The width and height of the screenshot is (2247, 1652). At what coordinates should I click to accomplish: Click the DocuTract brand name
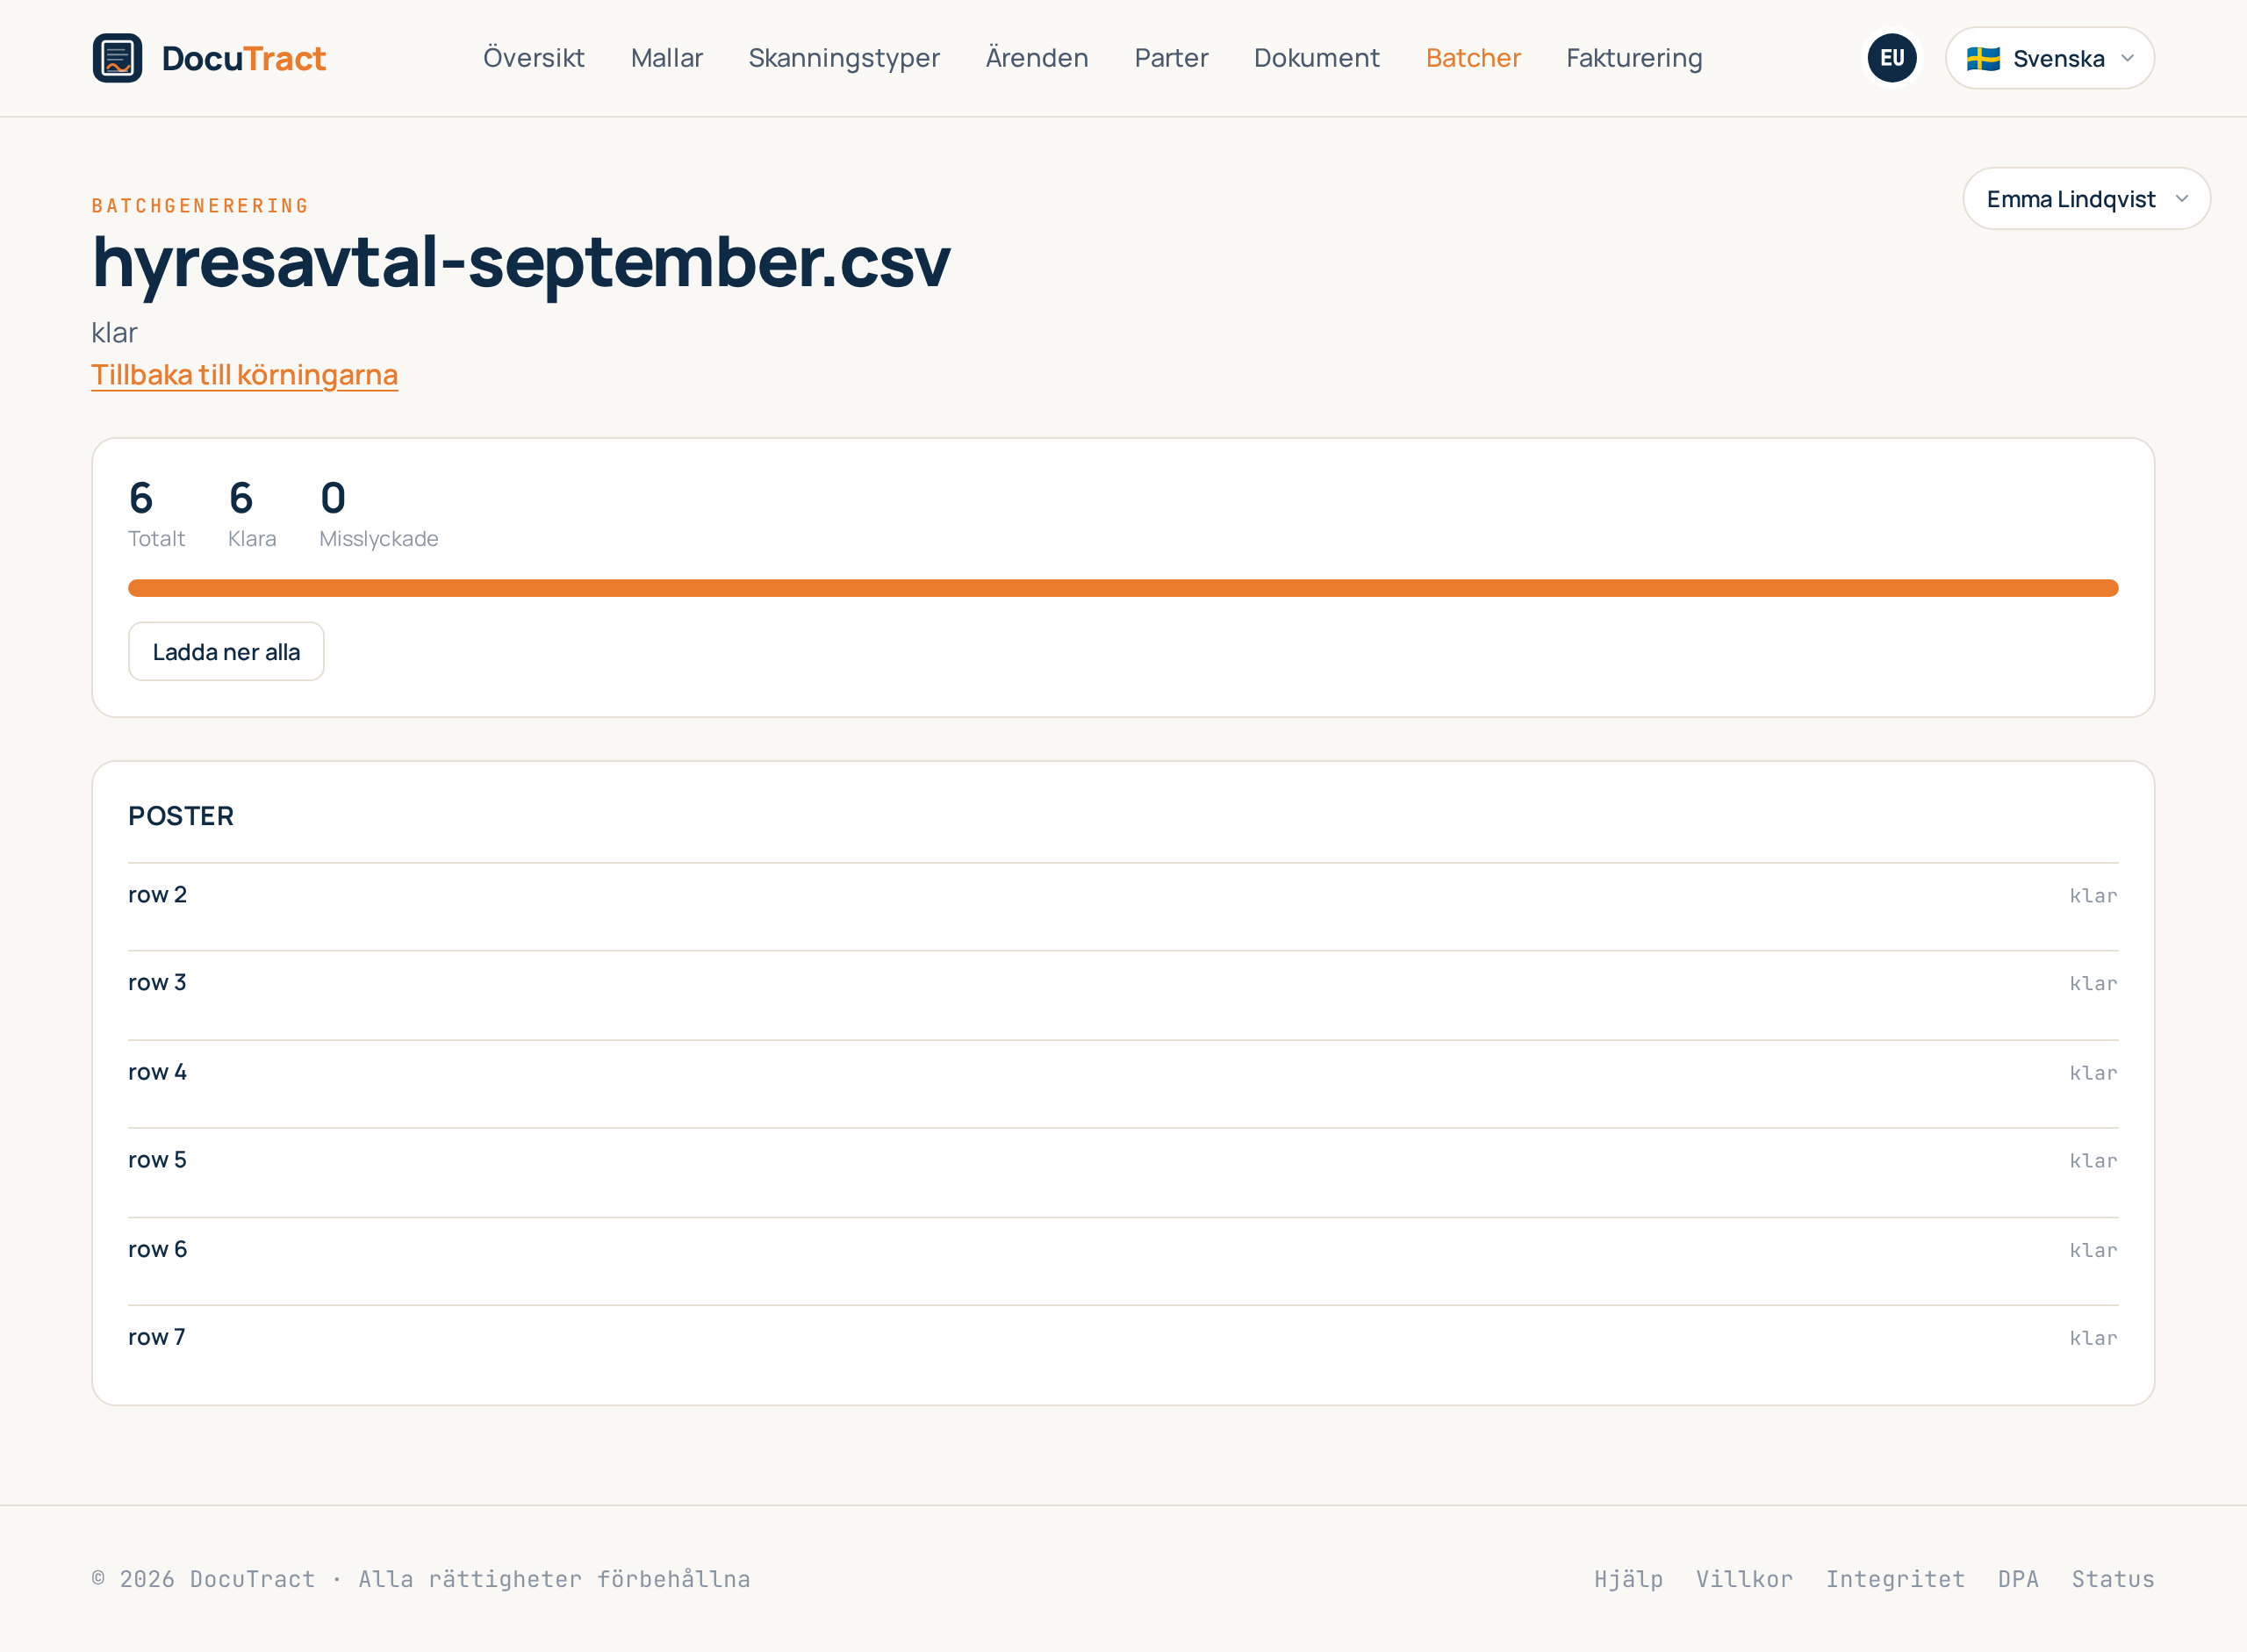[x=244, y=58]
